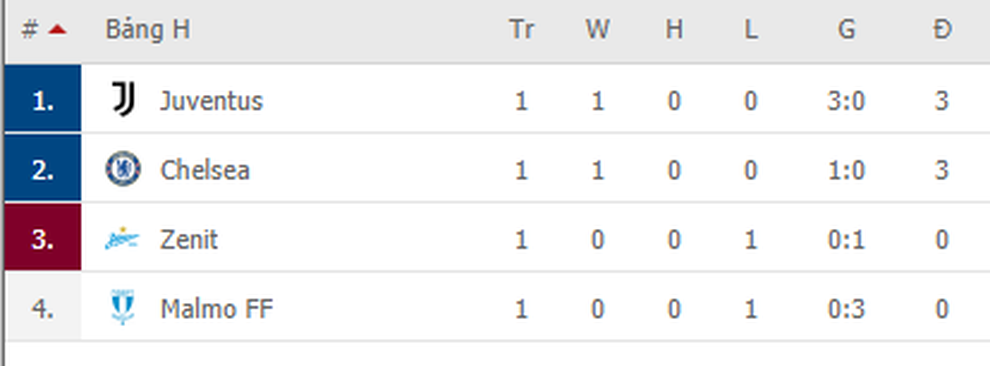990x366 pixels.
Task: Open the Chelsea team link
Action: (x=205, y=170)
